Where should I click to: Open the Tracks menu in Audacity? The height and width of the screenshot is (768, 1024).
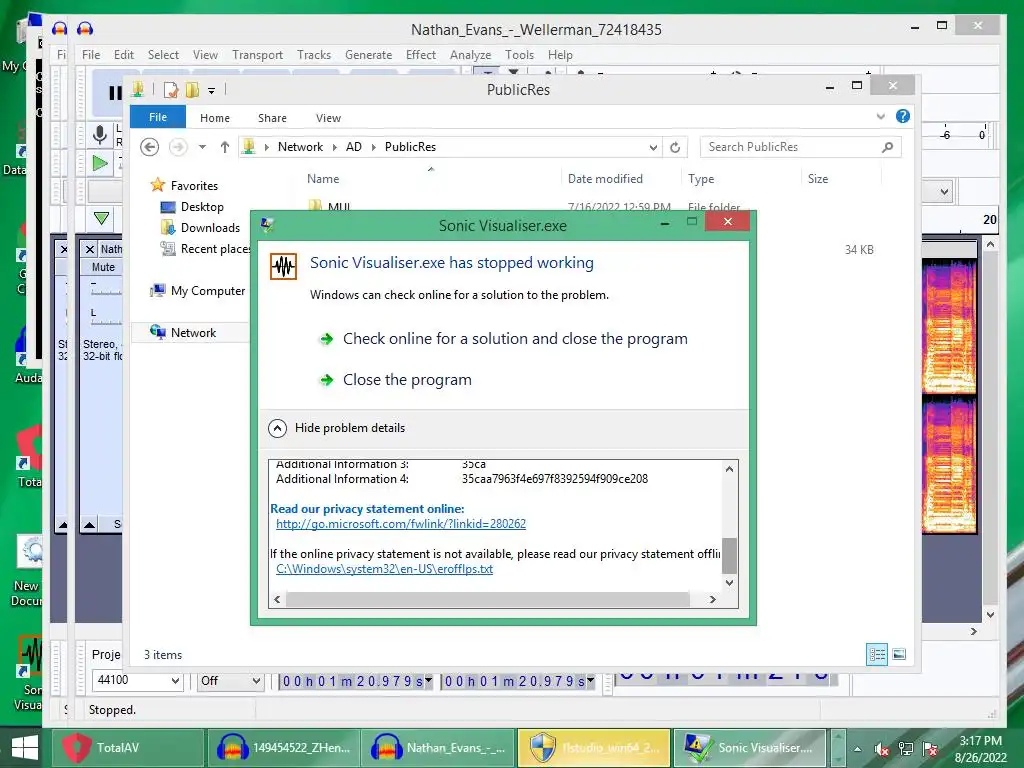click(313, 55)
